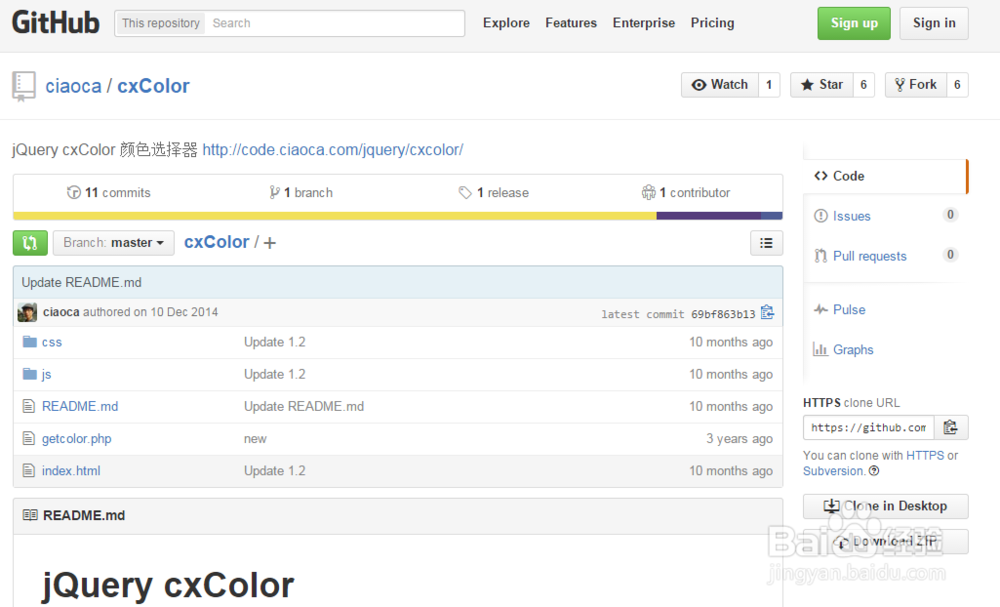1000x607 pixels.
Task: Switch to list view with the list icon
Action: coord(766,242)
